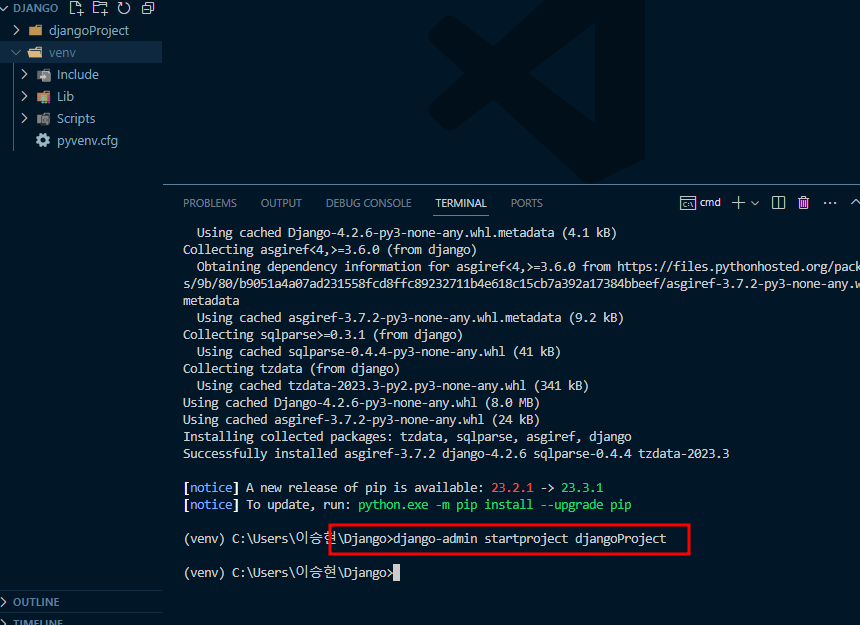Click 'python.exe -m pip install --upgrade pip' text

(494, 504)
